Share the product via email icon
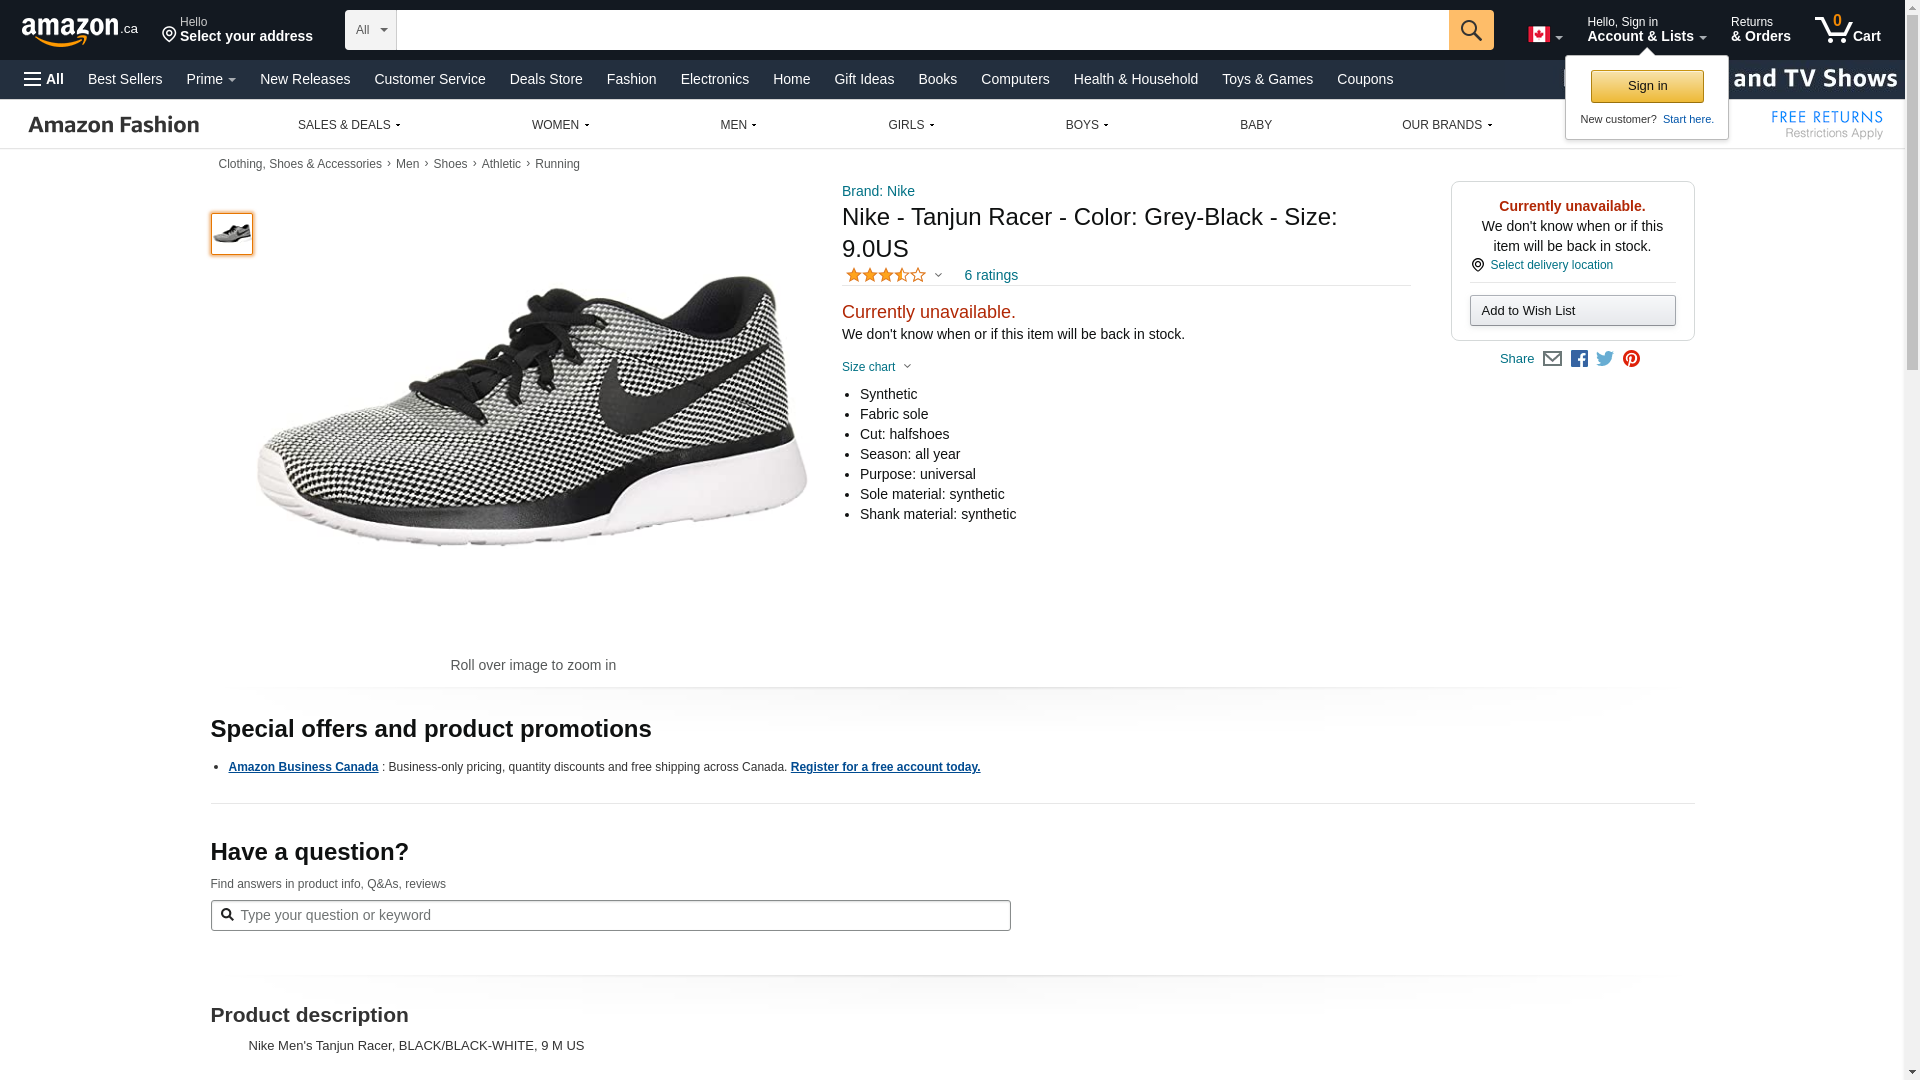 [x=1552, y=359]
